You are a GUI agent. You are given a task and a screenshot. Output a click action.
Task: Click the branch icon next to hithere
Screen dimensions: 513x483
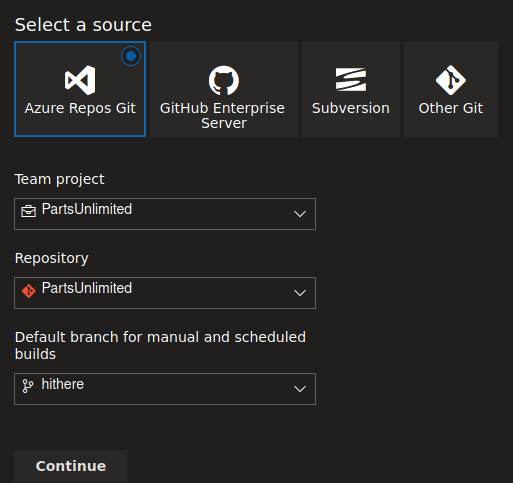pos(28,386)
